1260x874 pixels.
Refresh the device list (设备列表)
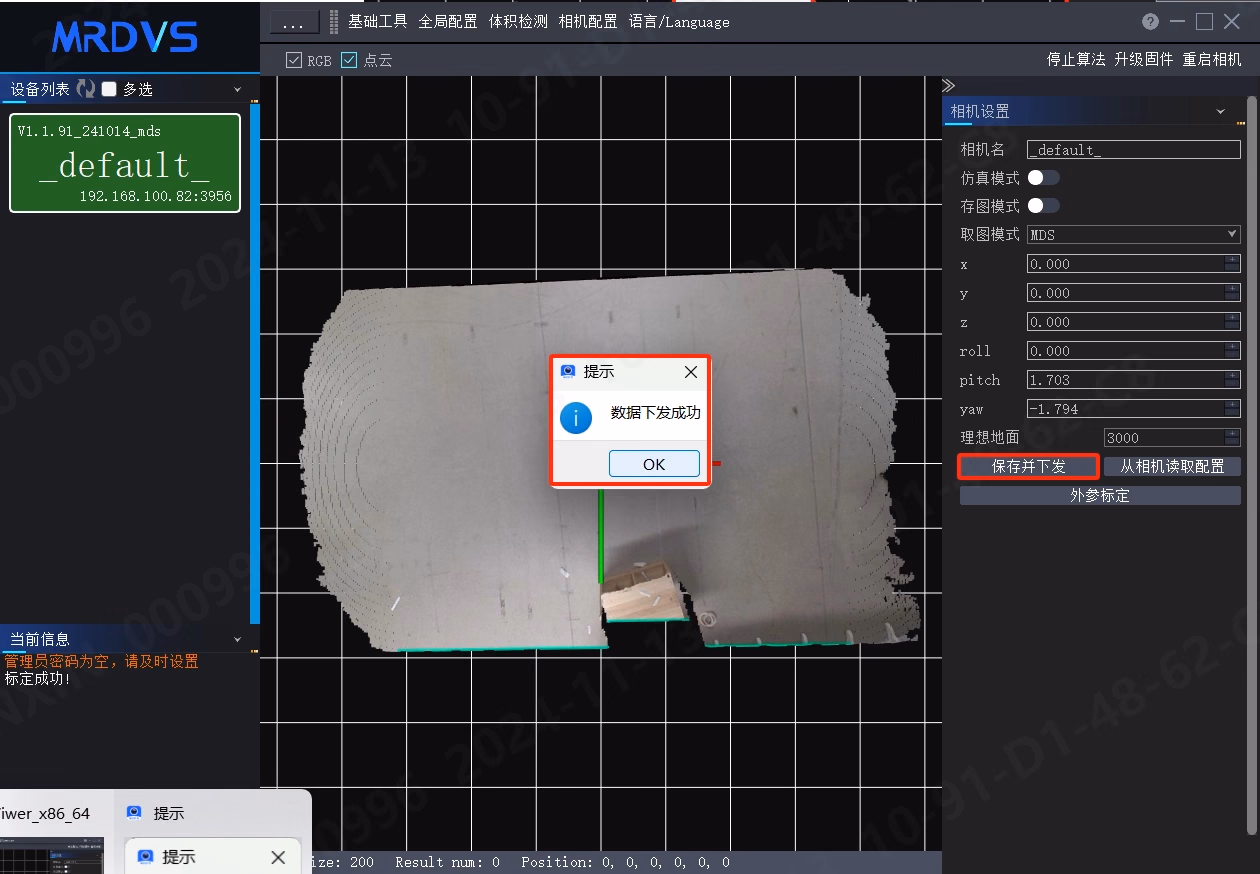tap(85, 89)
